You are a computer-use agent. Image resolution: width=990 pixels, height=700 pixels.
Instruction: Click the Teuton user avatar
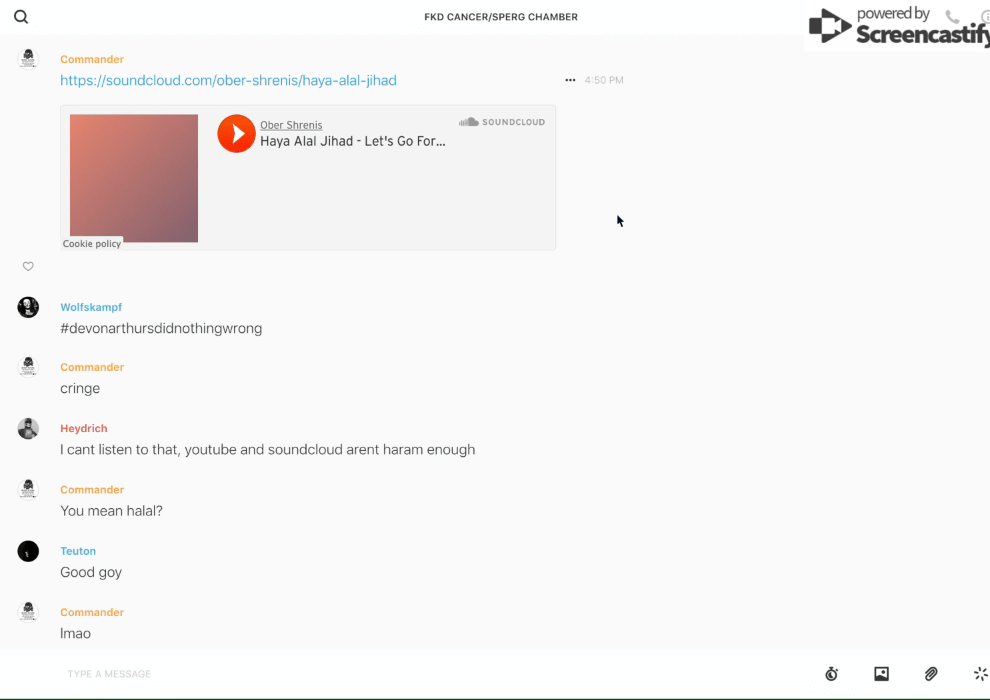coord(28,551)
